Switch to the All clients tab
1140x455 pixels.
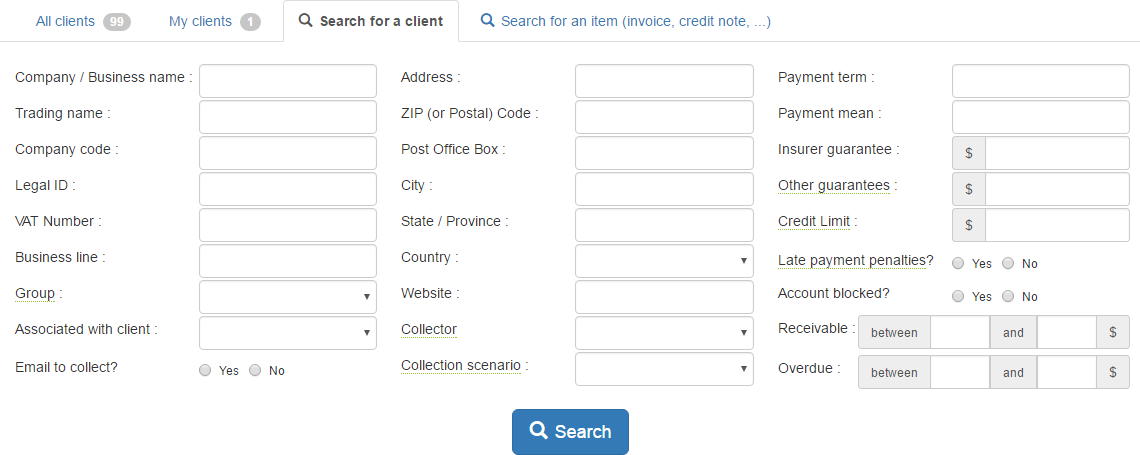click(68, 21)
